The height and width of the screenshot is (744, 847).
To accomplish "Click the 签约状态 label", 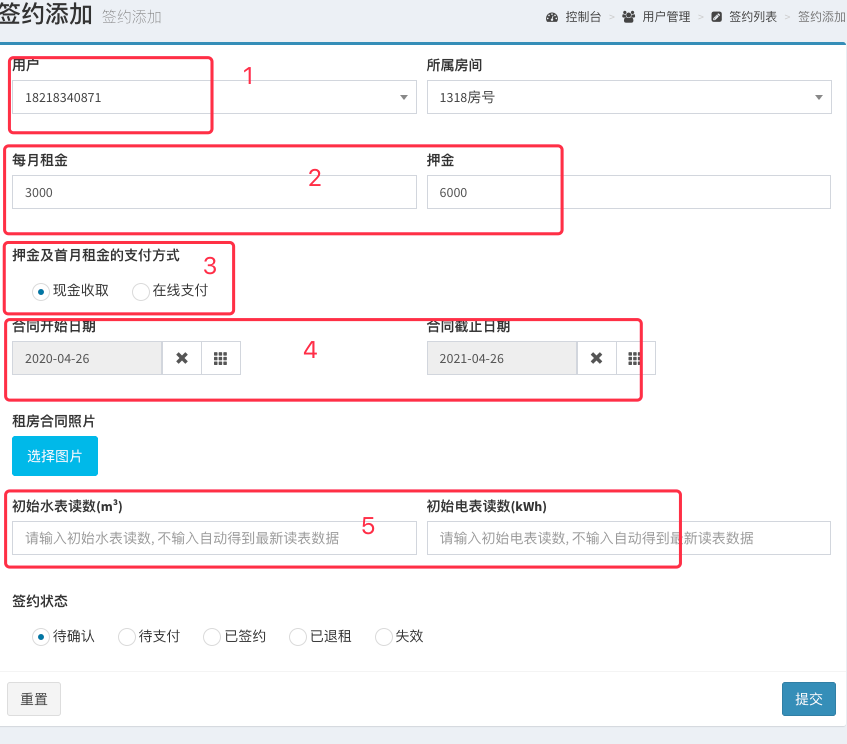I will point(40,601).
